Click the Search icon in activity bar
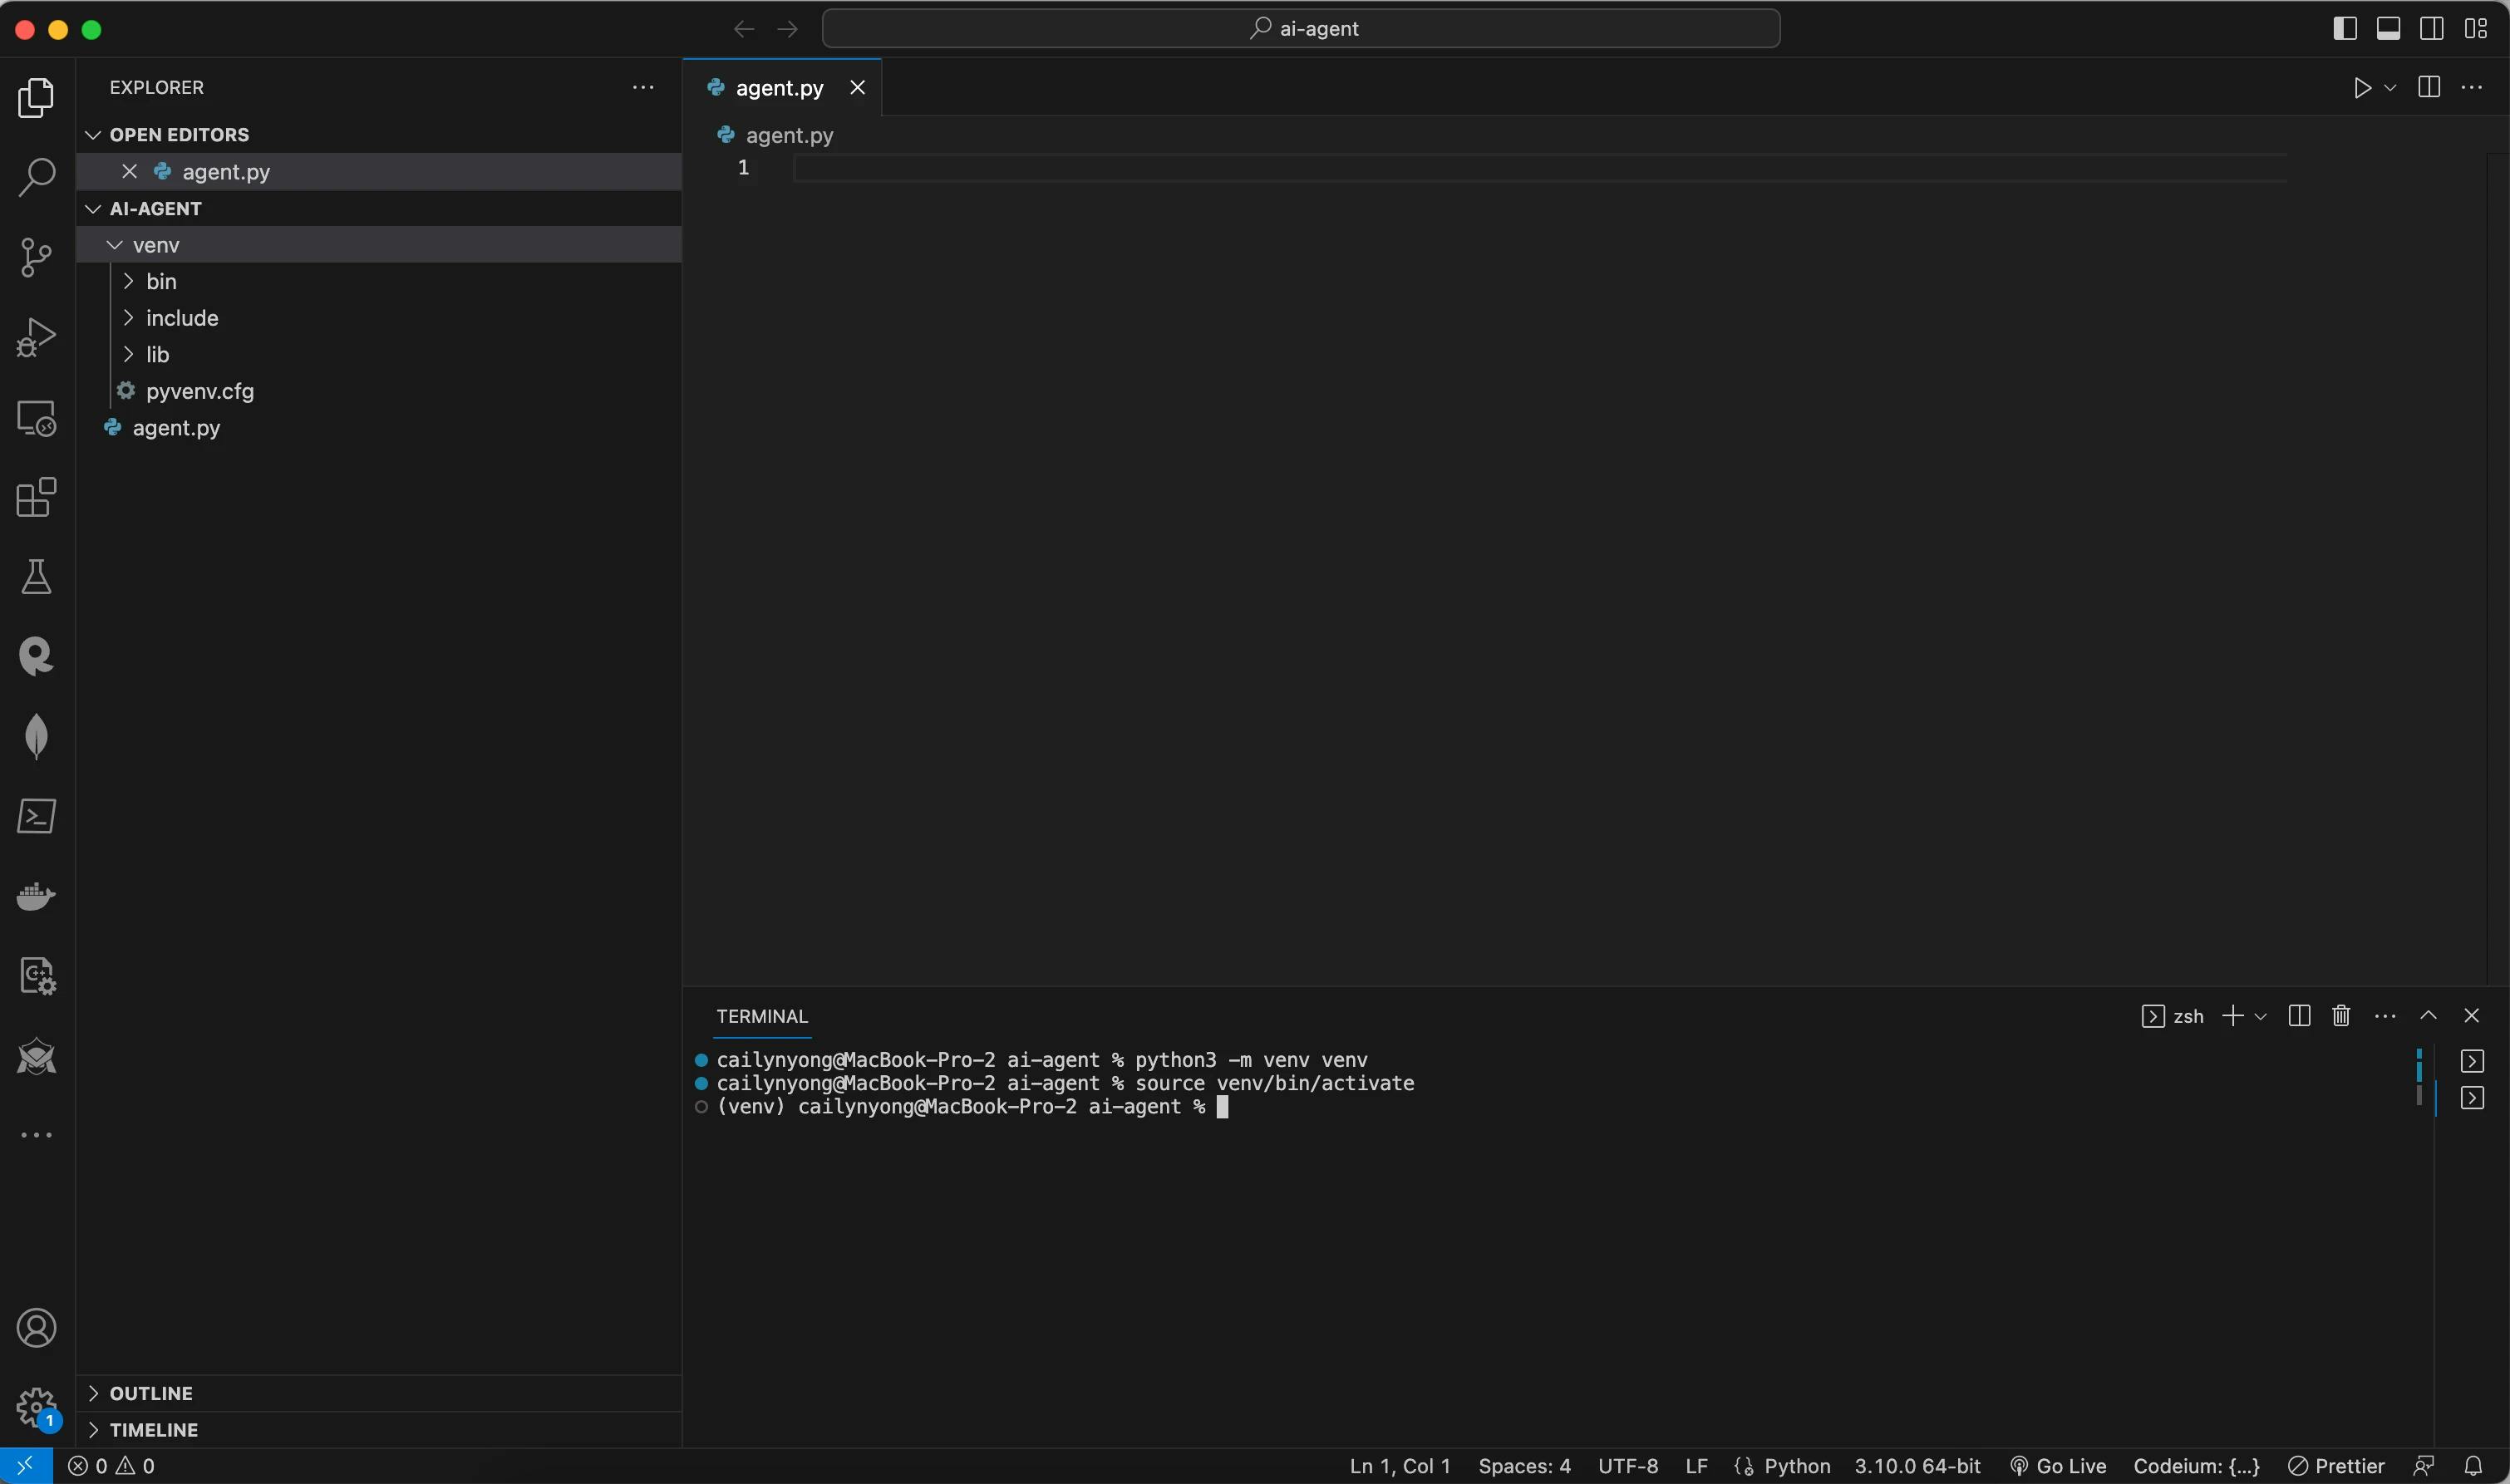2510x1484 pixels. 36,177
